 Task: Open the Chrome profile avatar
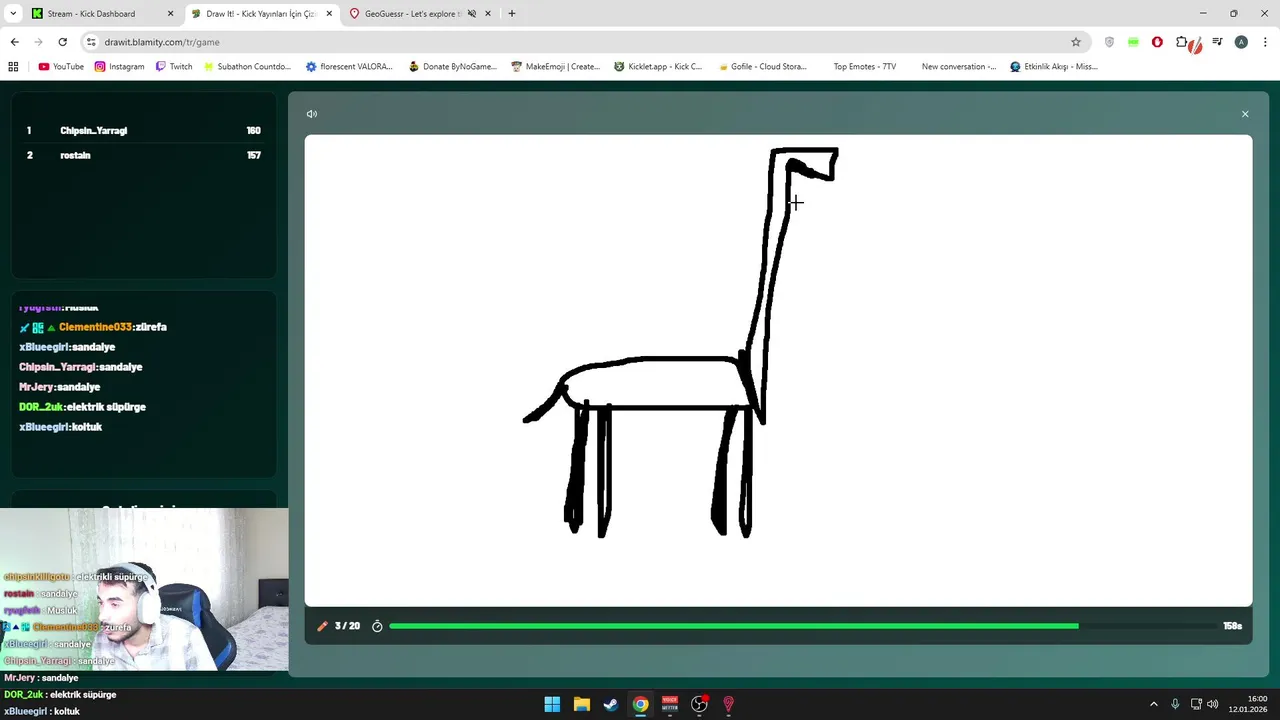pos(1241,42)
